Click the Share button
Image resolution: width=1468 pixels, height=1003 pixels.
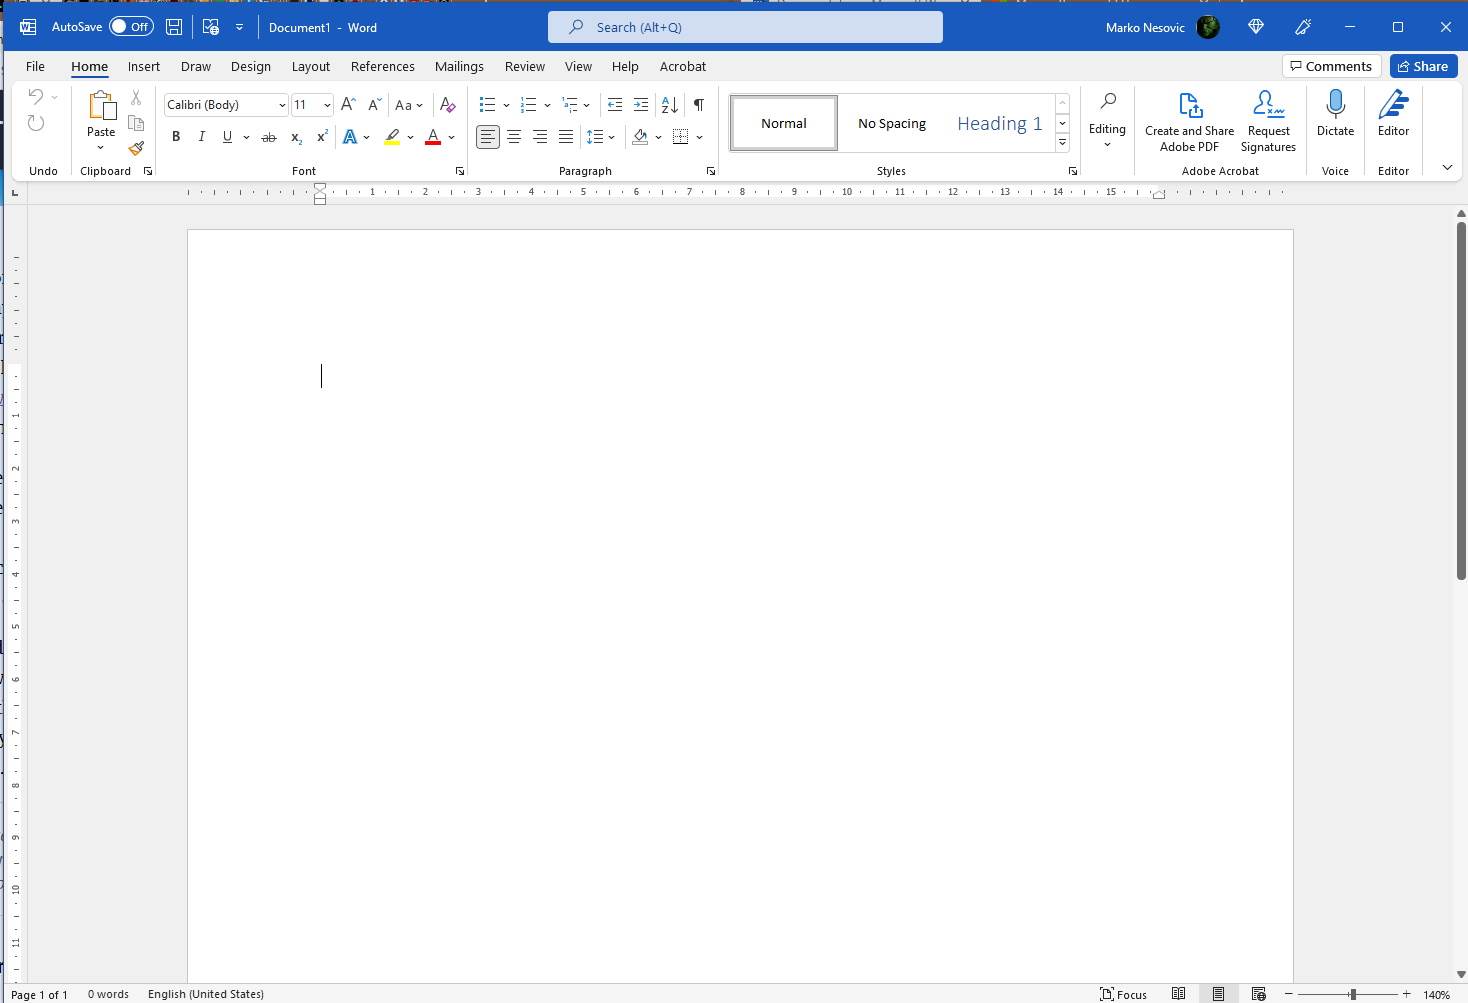click(x=1423, y=66)
